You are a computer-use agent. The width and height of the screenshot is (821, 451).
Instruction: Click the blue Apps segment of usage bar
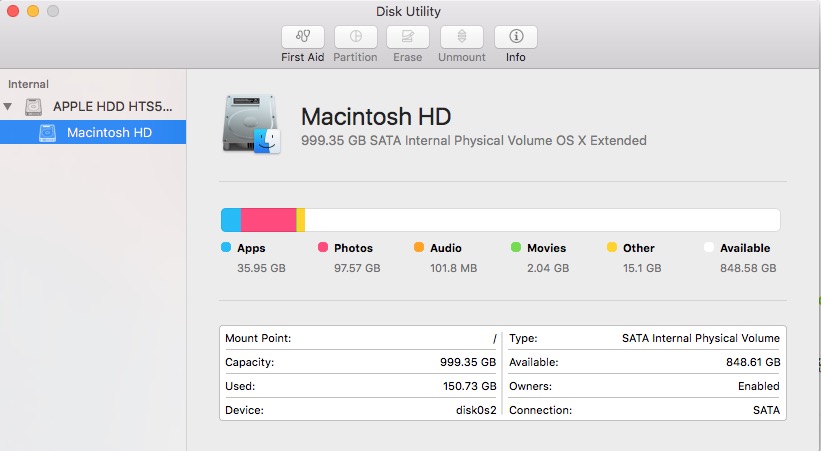231,220
